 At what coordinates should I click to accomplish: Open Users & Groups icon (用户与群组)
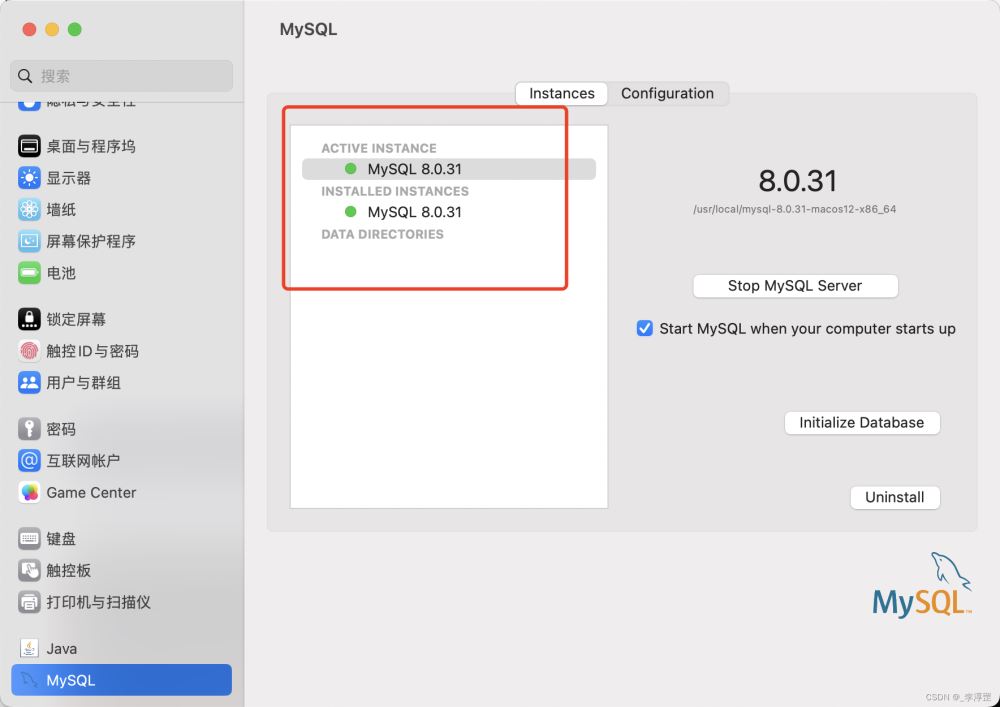(x=29, y=383)
